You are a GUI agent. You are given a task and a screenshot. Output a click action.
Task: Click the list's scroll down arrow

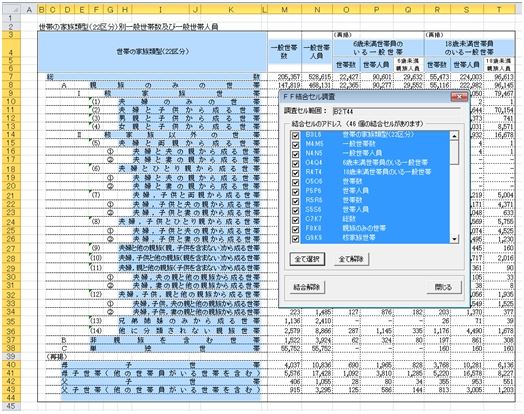454,239
